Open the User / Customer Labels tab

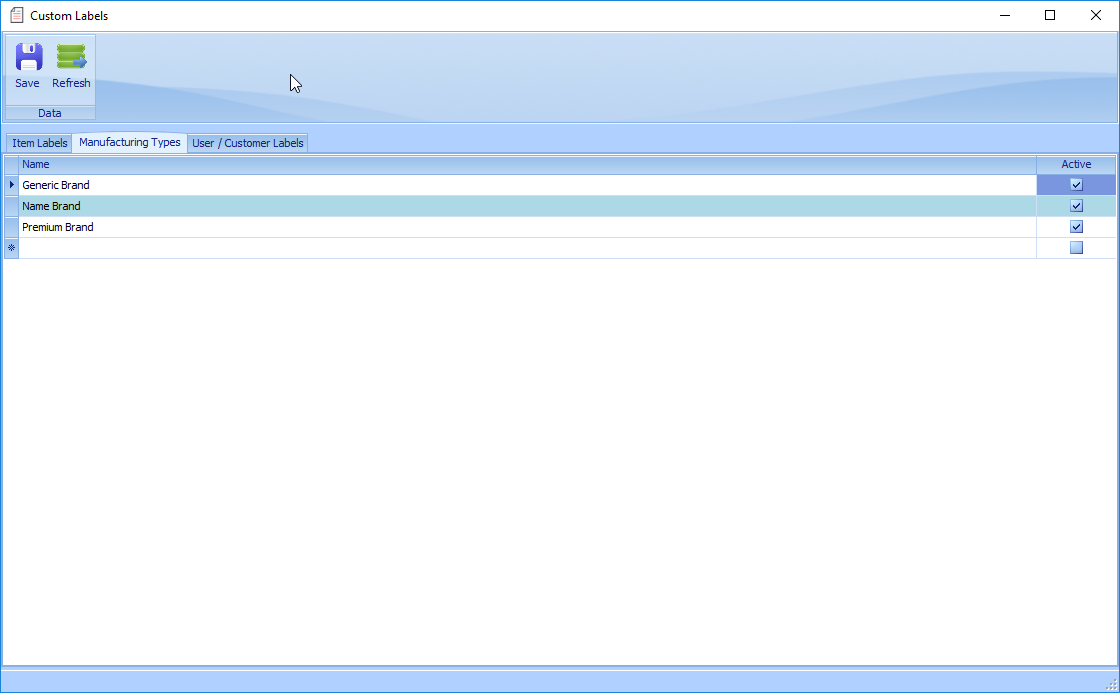pyautogui.click(x=247, y=143)
